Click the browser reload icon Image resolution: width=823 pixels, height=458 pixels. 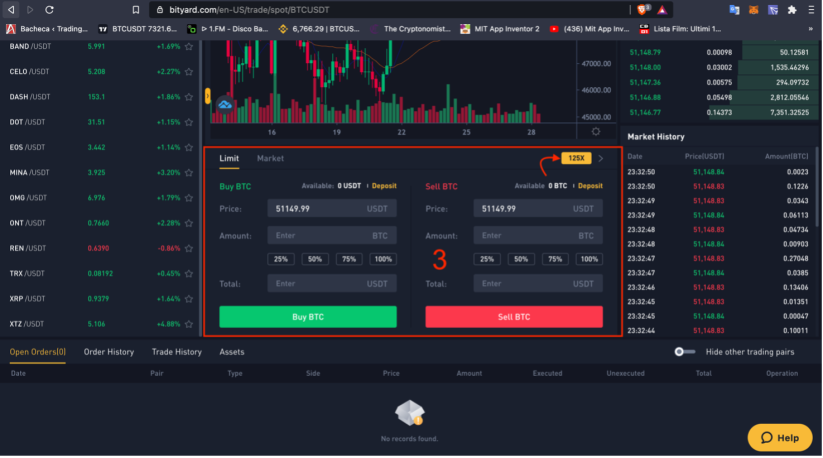[x=49, y=9]
